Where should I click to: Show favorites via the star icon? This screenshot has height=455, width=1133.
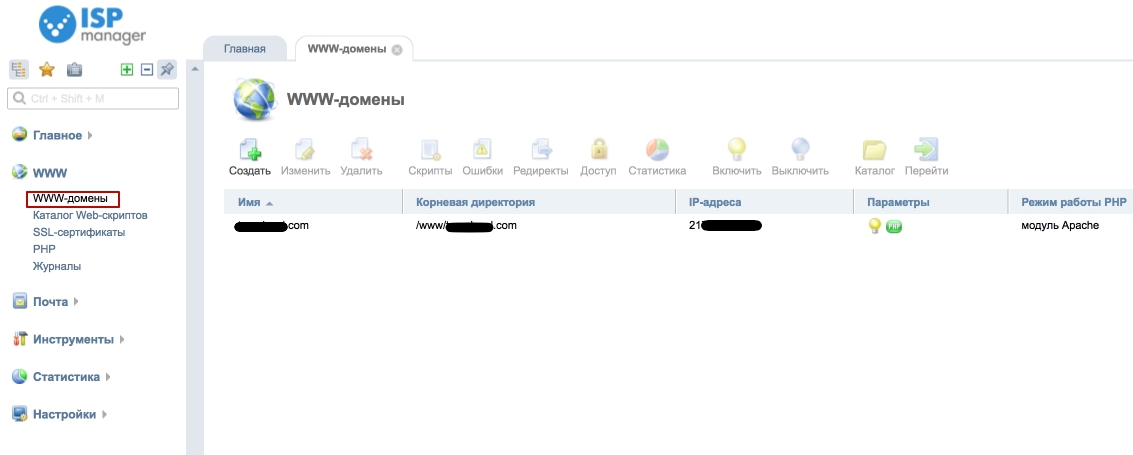tap(46, 70)
